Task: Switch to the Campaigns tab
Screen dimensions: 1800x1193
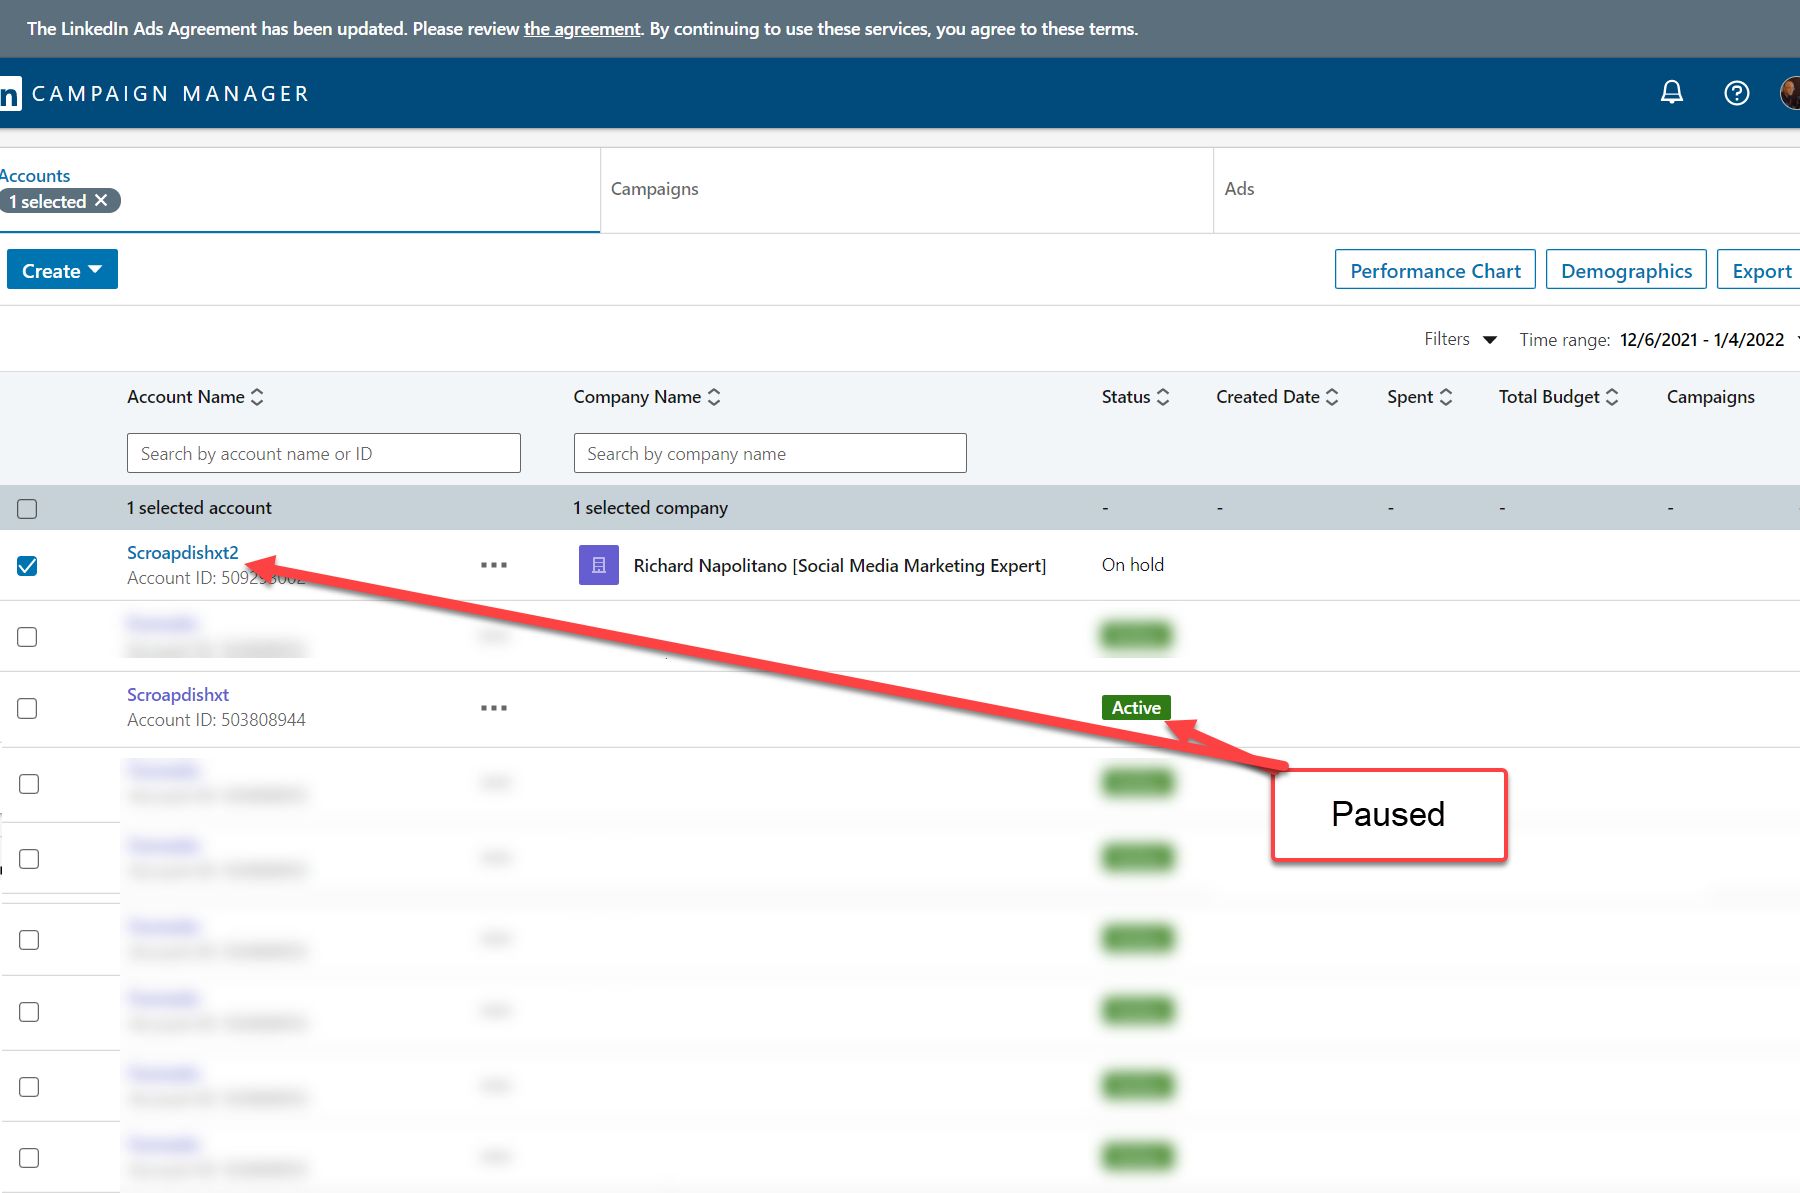Action: pyautogui.click(x=655, y=189)
